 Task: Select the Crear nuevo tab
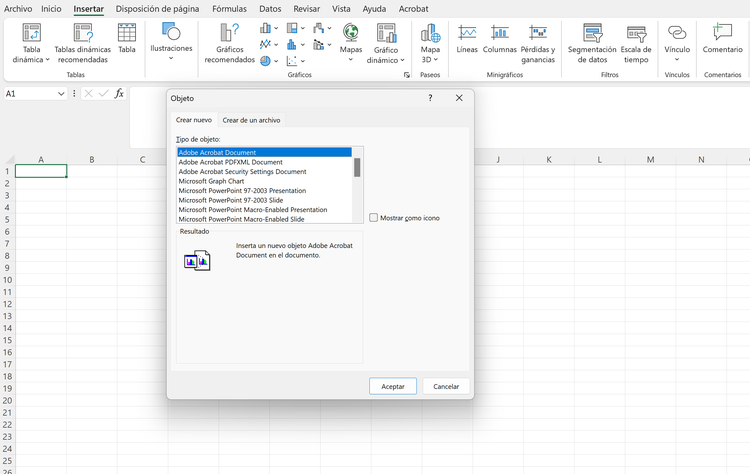pyautogui.click(x=194, y=120)
